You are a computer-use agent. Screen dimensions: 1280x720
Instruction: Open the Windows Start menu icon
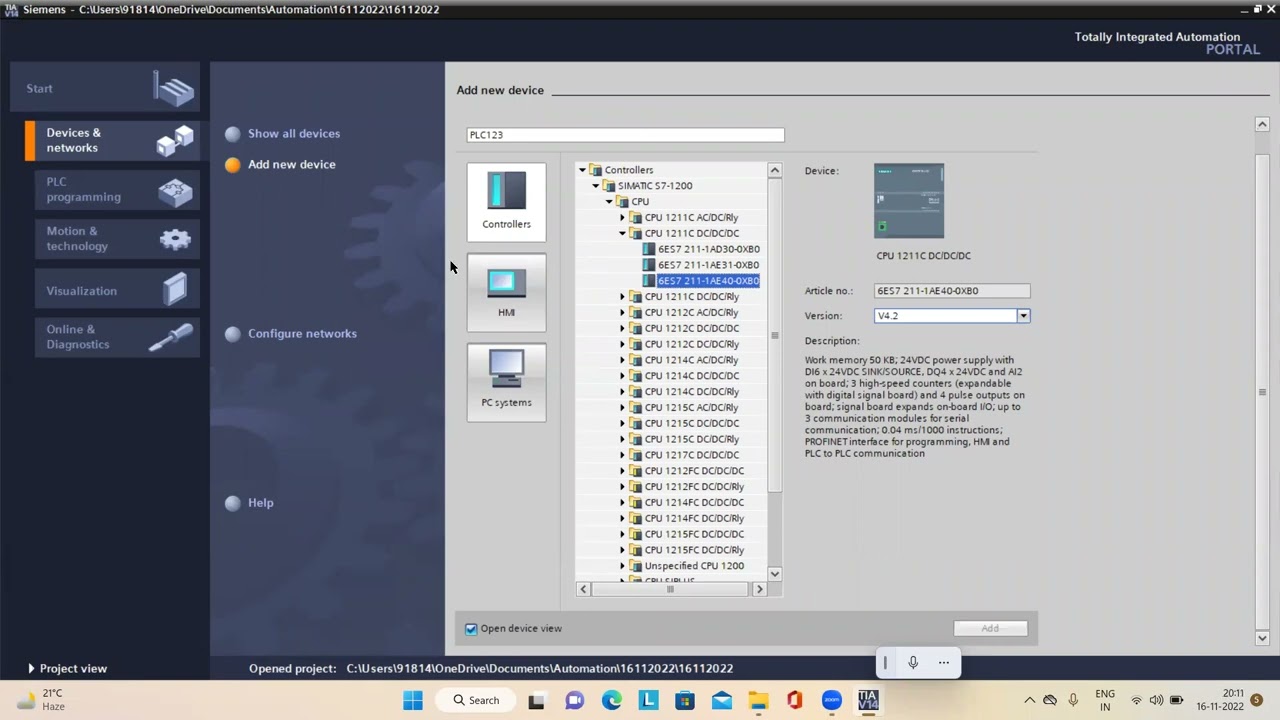(413, 700)
